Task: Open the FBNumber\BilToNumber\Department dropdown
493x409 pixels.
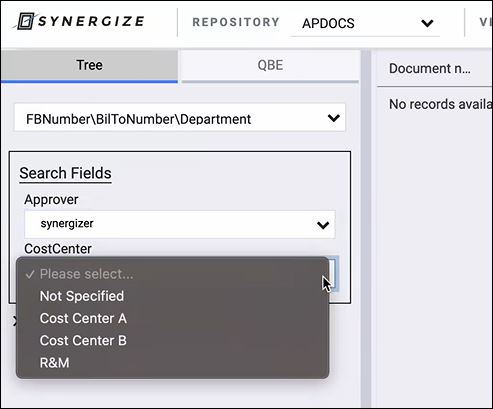Action: [x=180, y=118]
